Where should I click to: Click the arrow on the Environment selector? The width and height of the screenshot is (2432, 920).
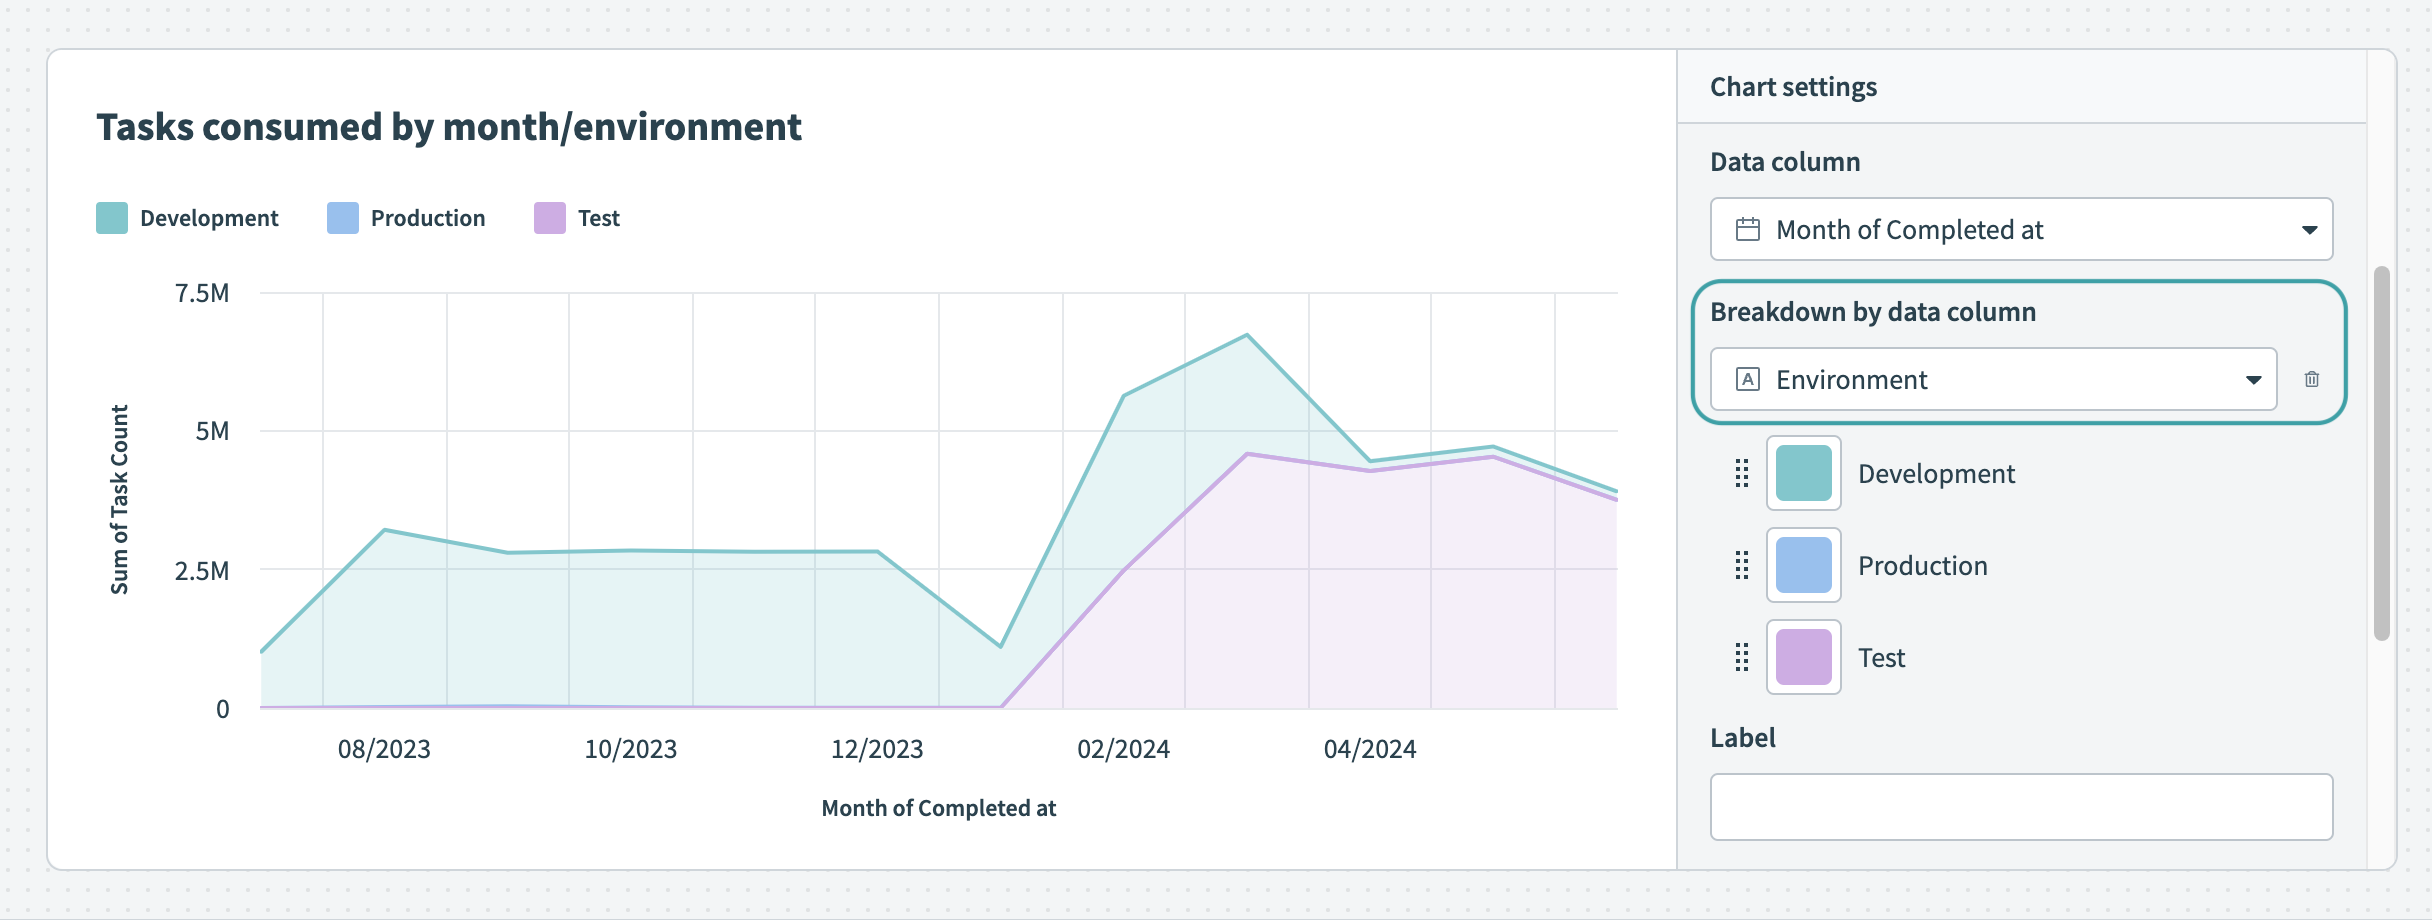click(x=2254, y=379)
